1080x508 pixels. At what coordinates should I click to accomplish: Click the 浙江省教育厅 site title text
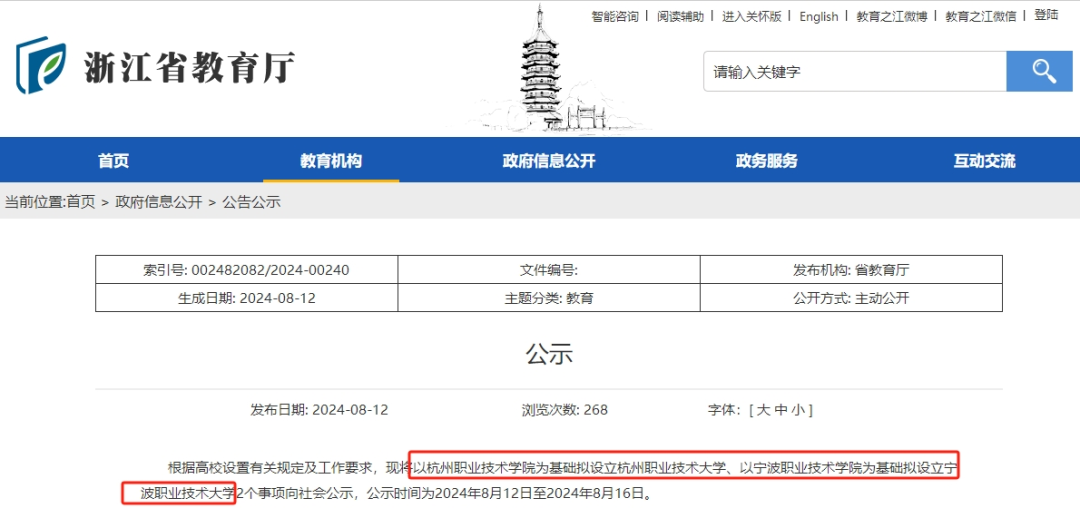pos(189,67)
